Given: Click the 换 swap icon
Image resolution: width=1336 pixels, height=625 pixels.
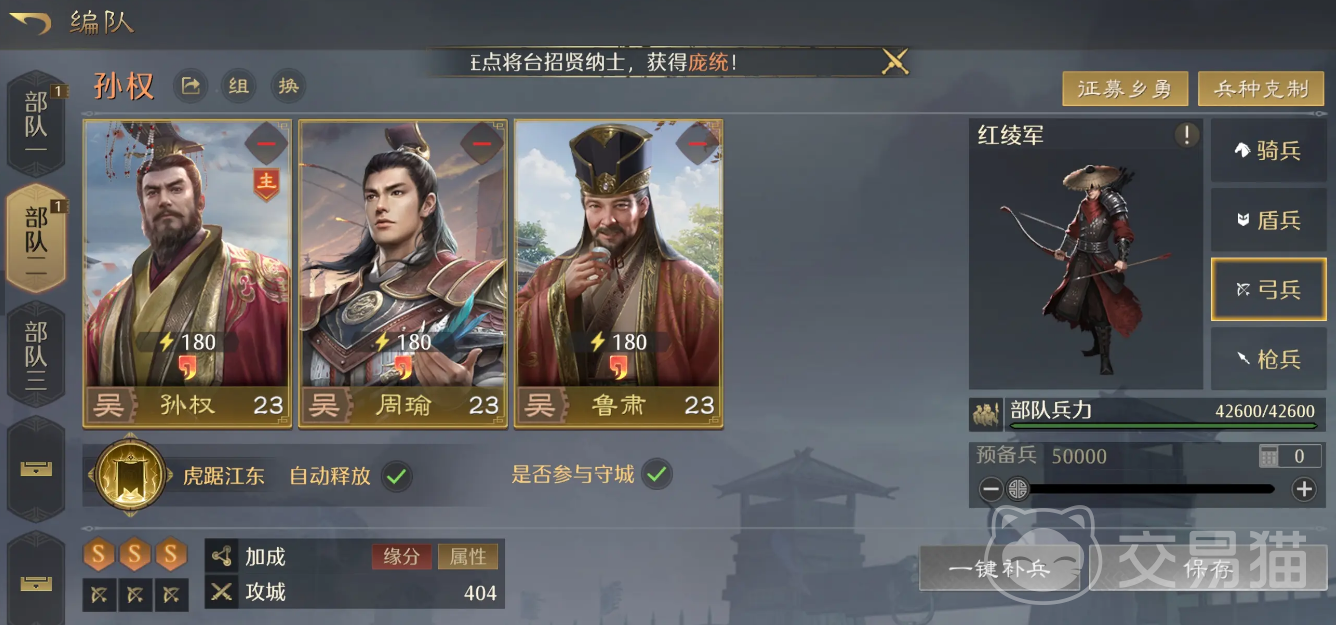Looking at the screenshot, I should tap(288, 86).
